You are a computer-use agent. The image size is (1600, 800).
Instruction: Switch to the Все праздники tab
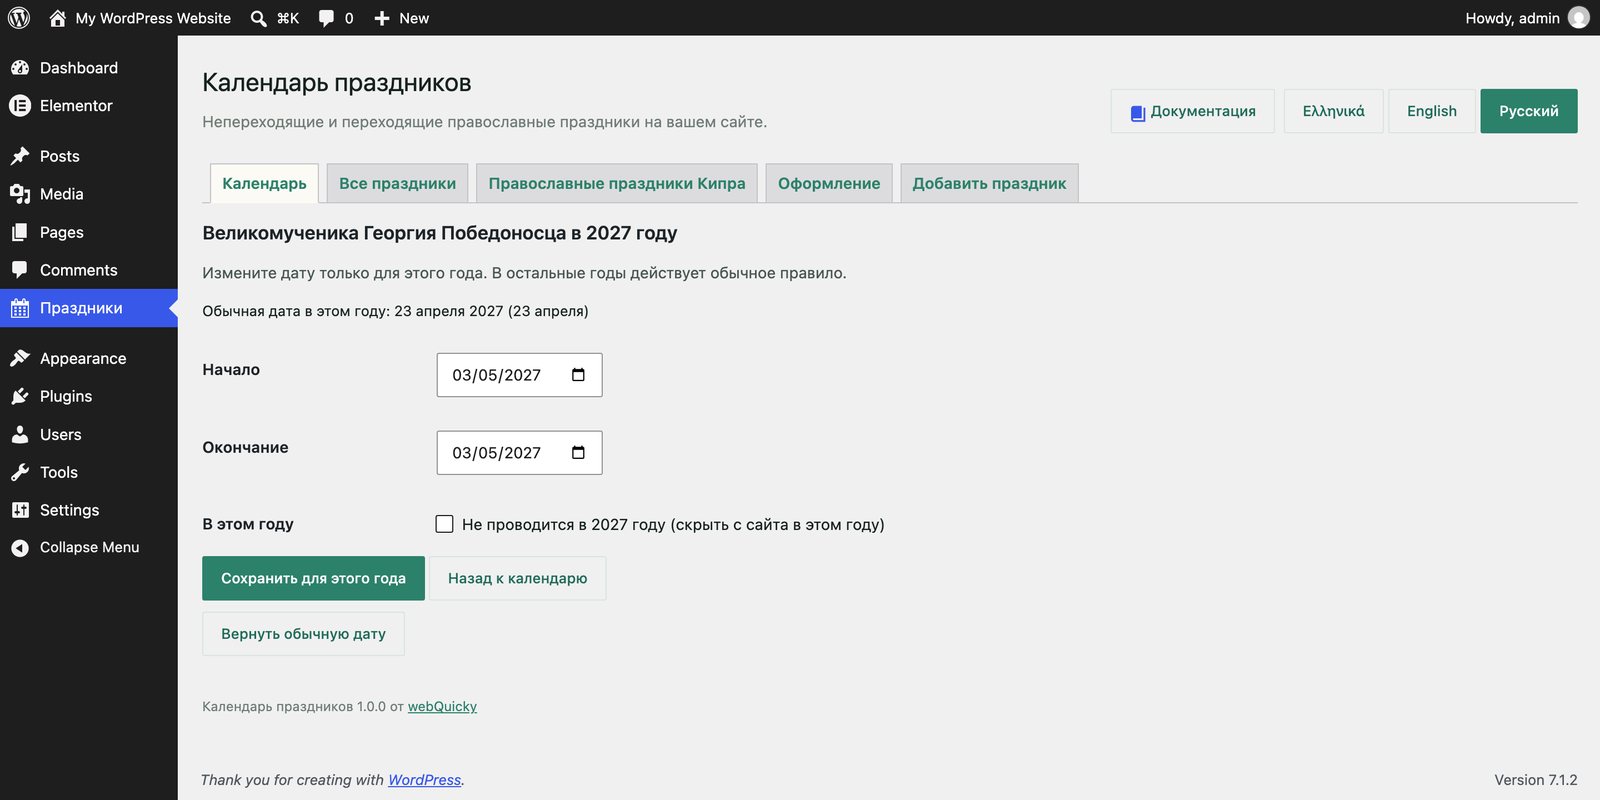397,183
